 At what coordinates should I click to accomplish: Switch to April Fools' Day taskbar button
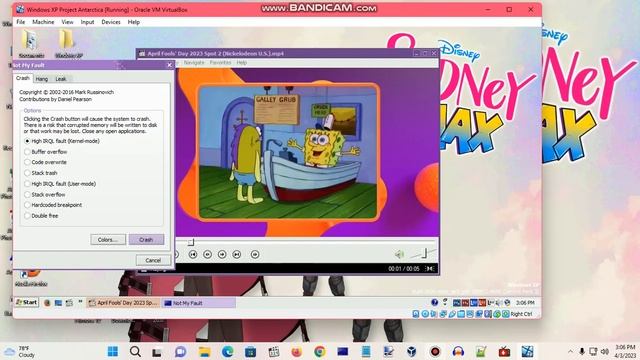[x=123, y=303]
